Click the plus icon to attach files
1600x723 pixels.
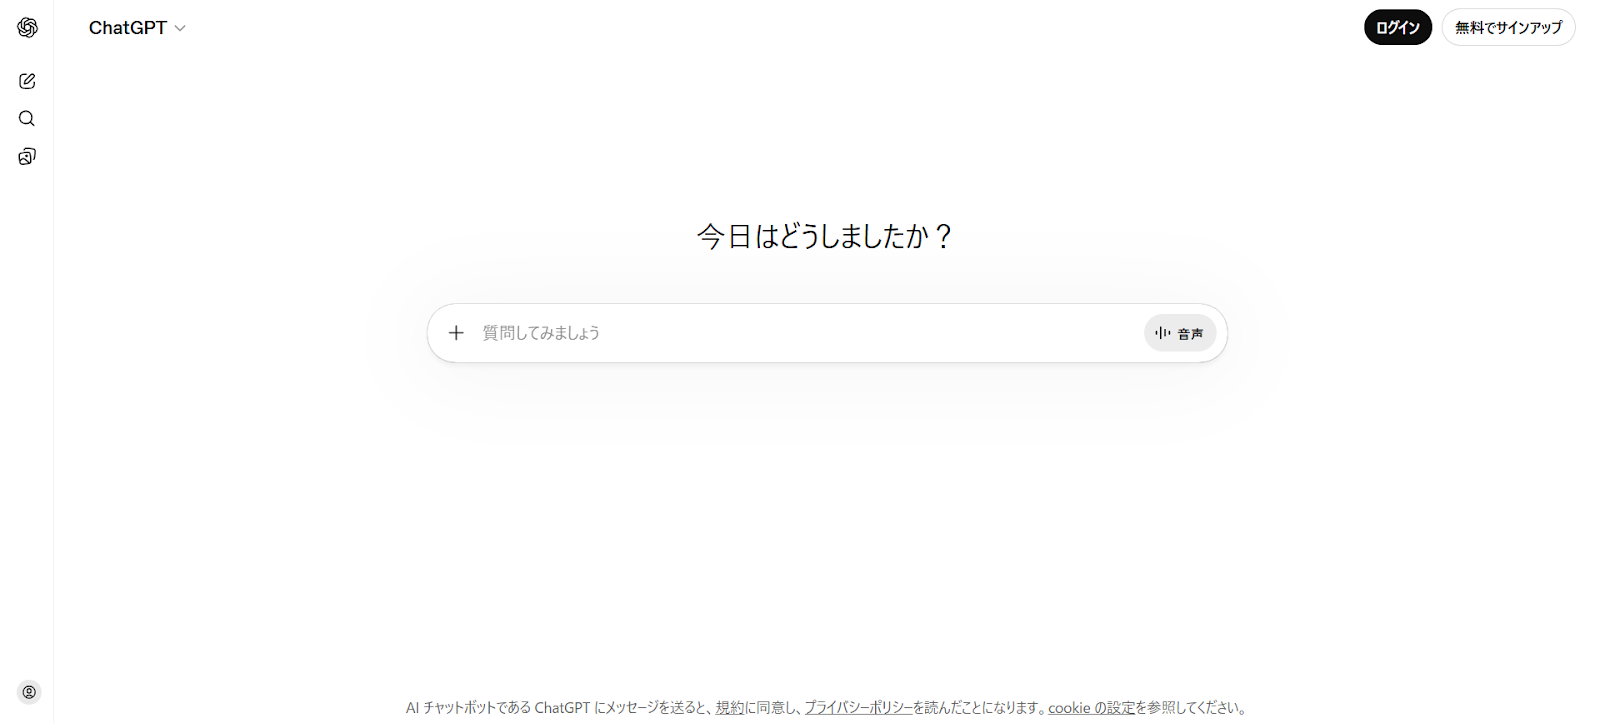click(456, 333)
